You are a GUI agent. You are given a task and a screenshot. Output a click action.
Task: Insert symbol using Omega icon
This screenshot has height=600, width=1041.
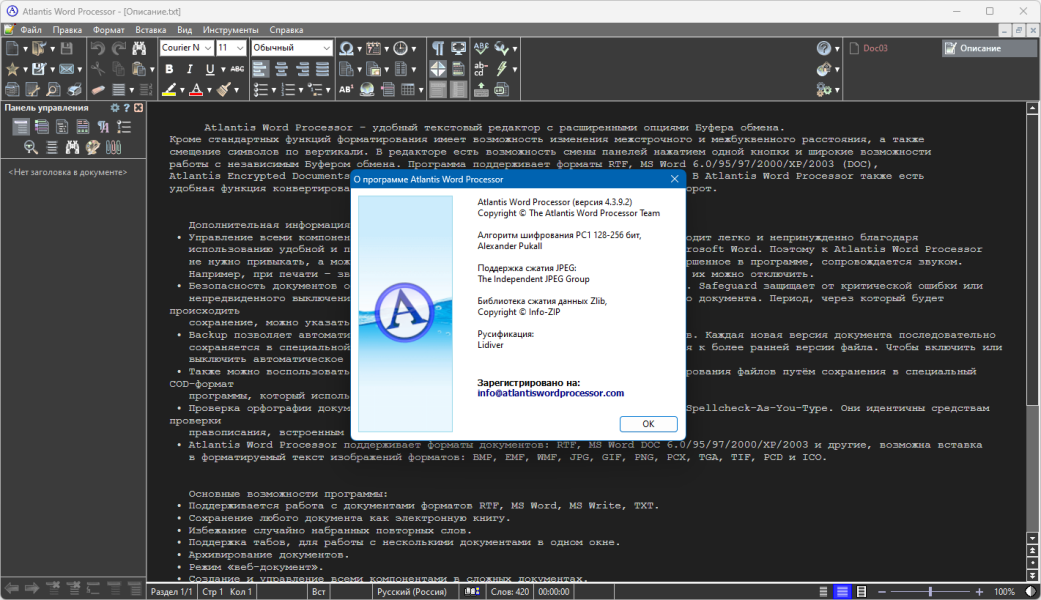pos(346,48)
